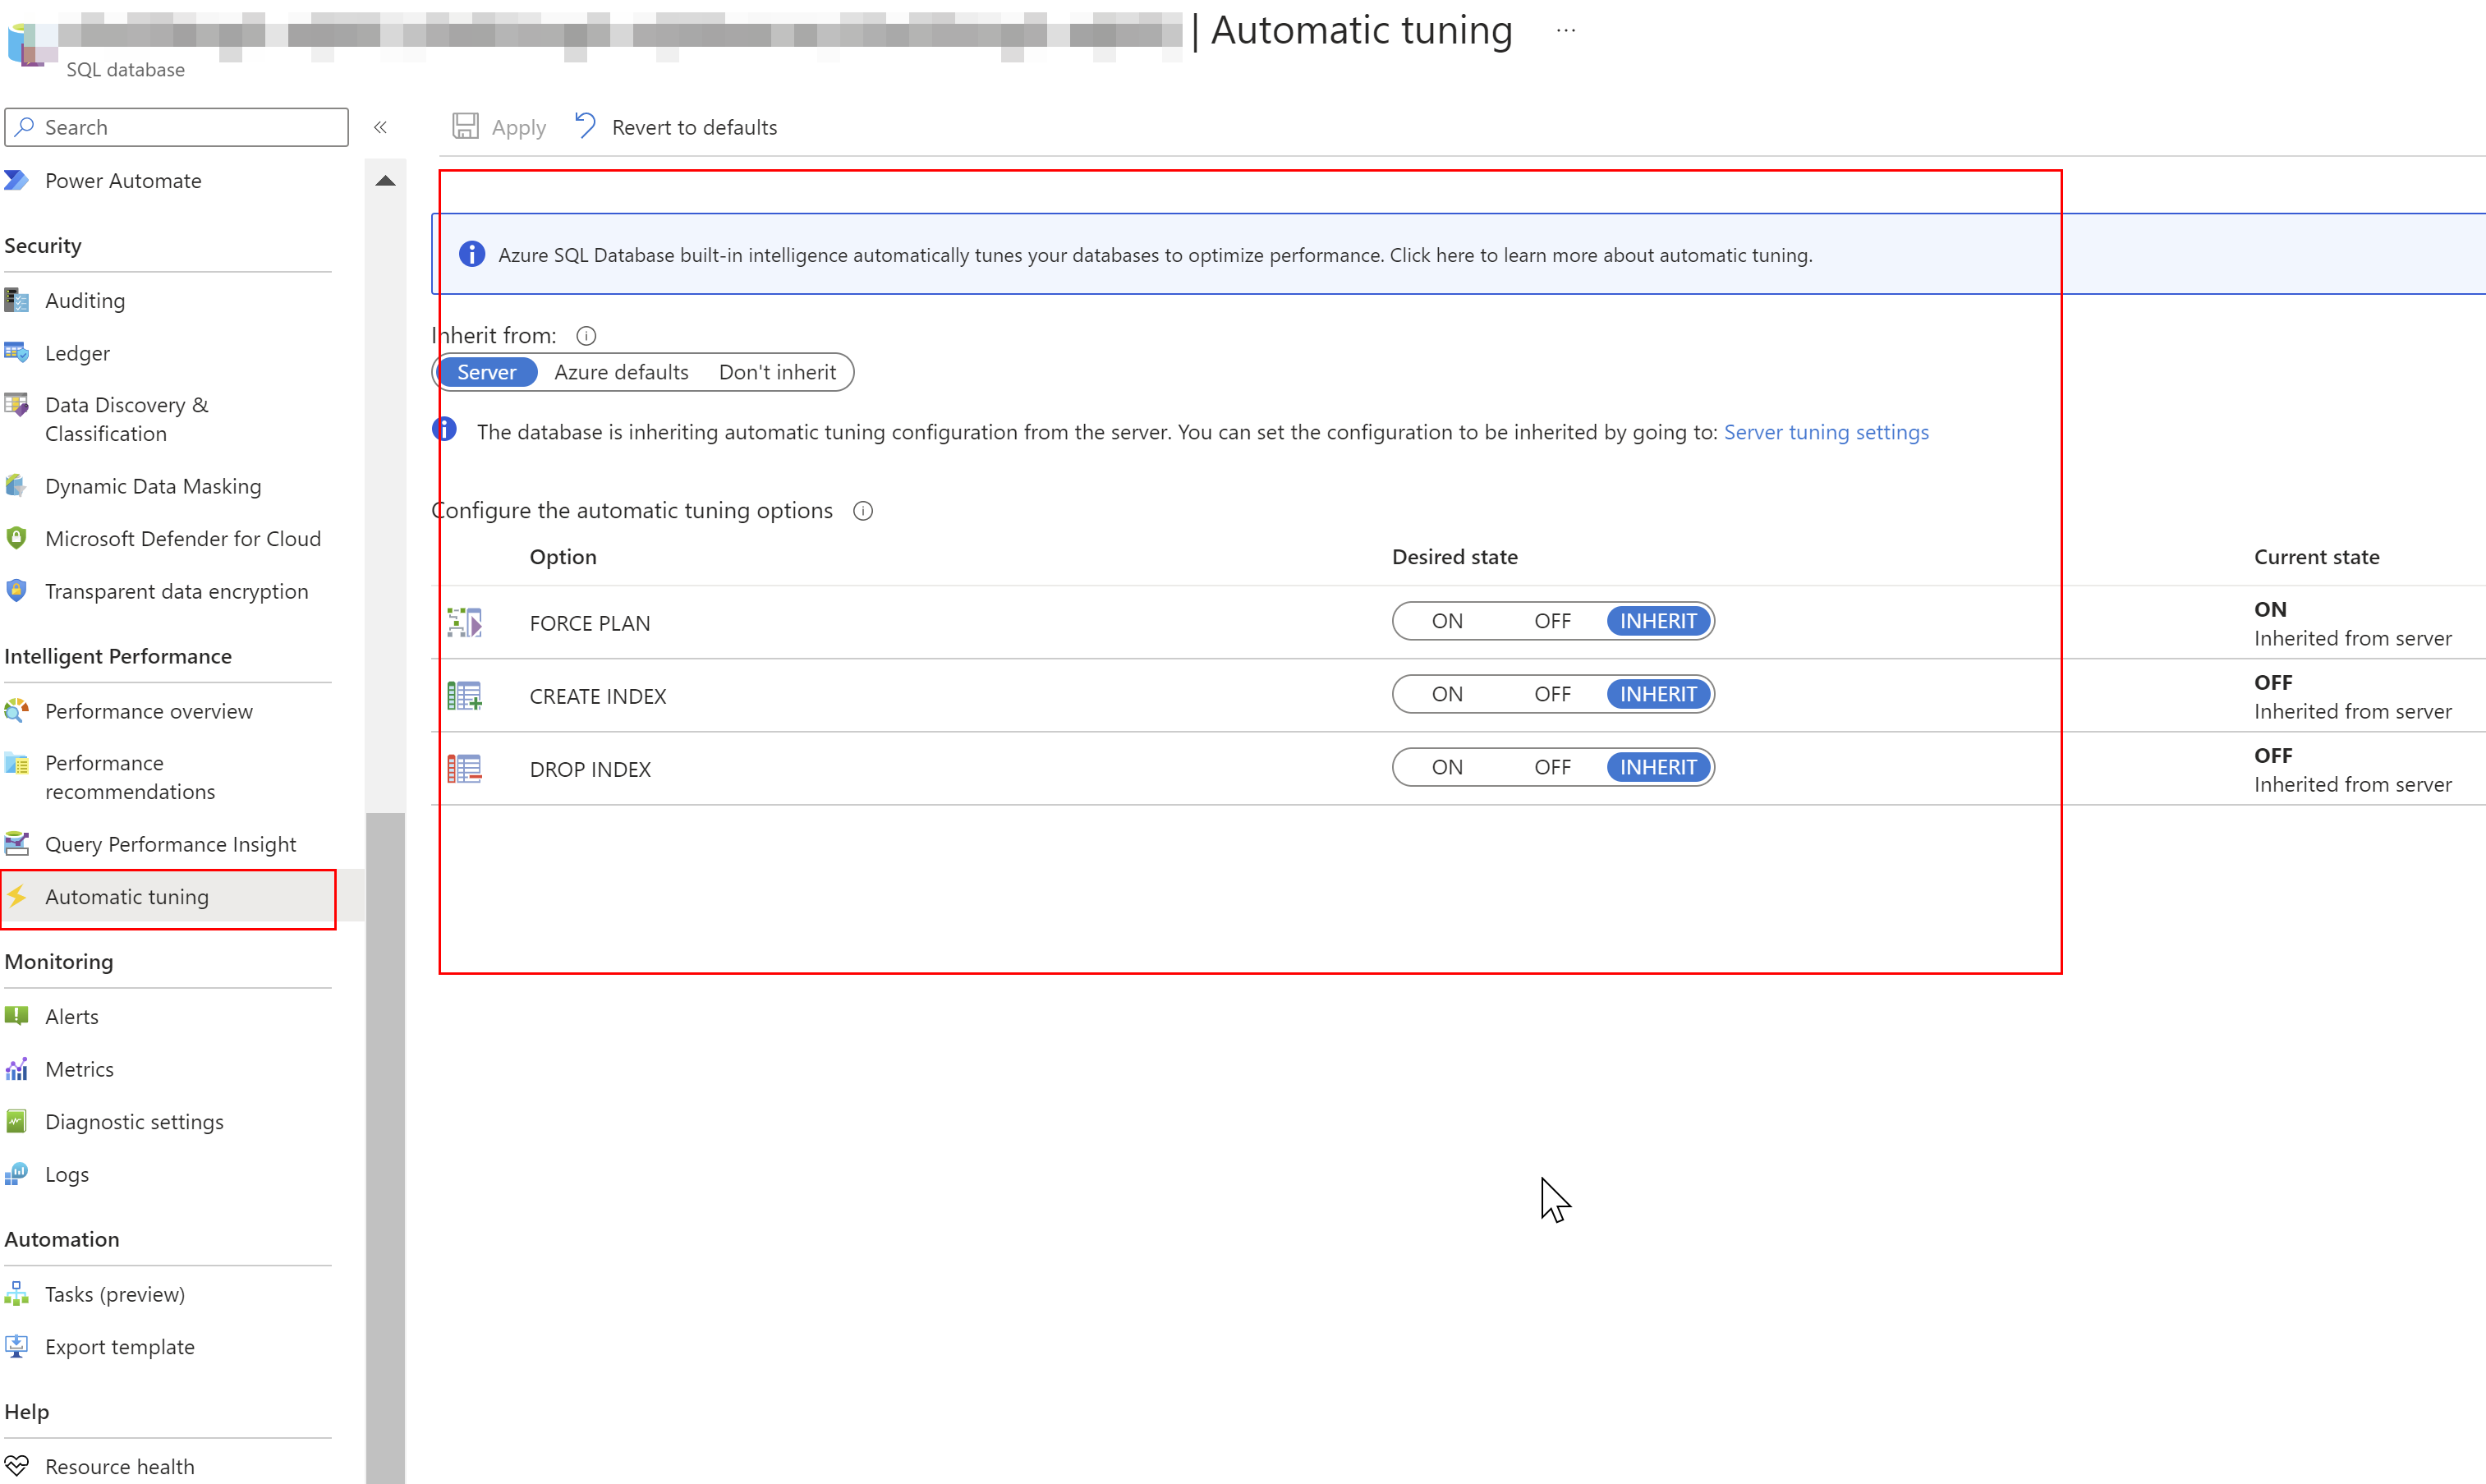Viewport: 2486px width, 1484px height.
Task: Click the Automatic tuning lightning icon
Action: coord(16,896)
